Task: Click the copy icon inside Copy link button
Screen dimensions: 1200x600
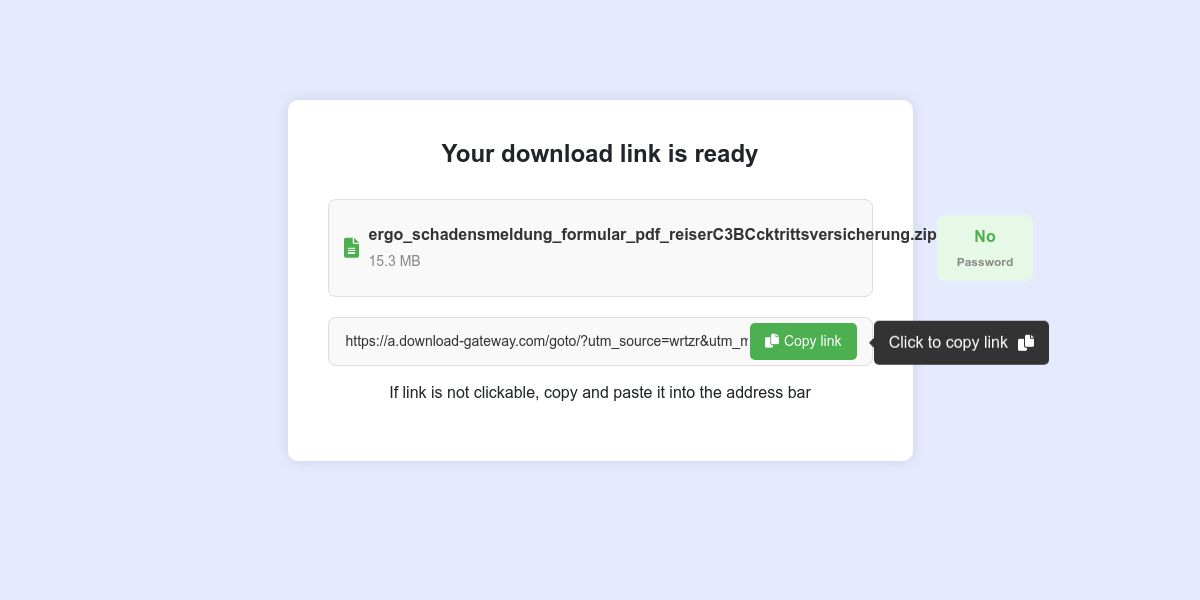Action: click(x=772, y=341)
